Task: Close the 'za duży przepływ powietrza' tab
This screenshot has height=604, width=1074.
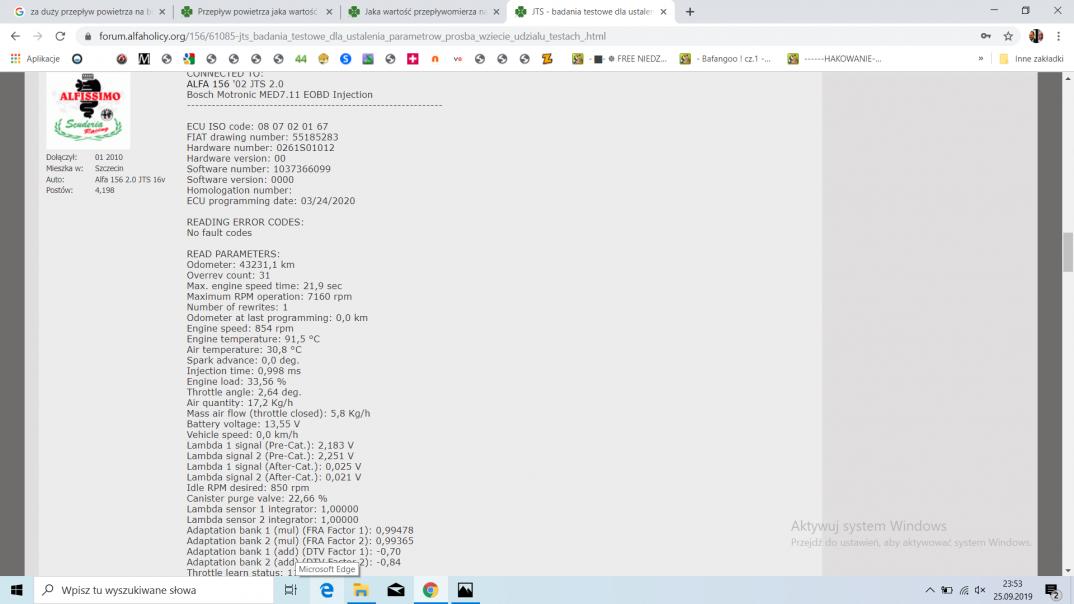Action: [162, 12]
